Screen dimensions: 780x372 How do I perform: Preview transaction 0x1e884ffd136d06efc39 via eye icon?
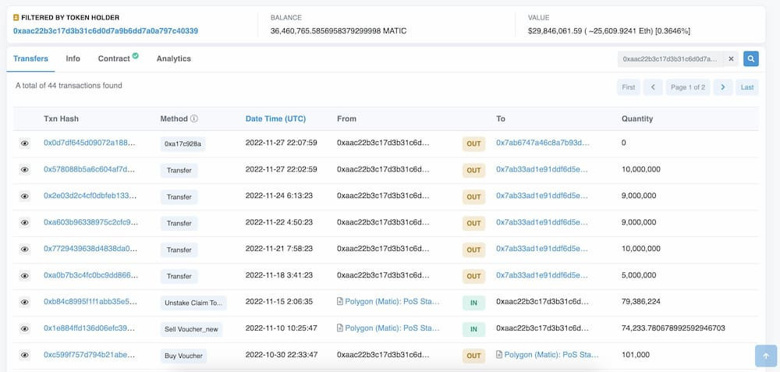(25, 328)
